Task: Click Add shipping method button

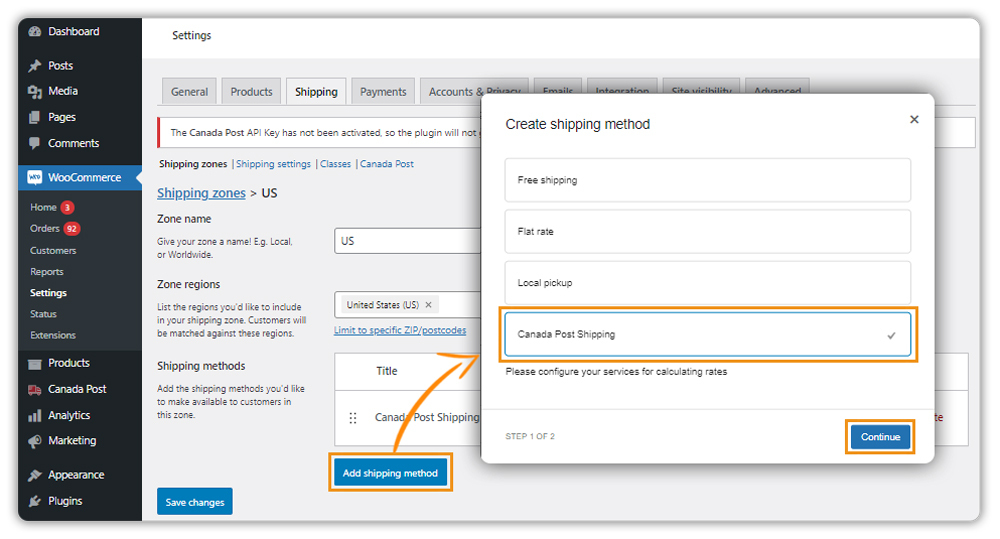Action: point(390,473)
